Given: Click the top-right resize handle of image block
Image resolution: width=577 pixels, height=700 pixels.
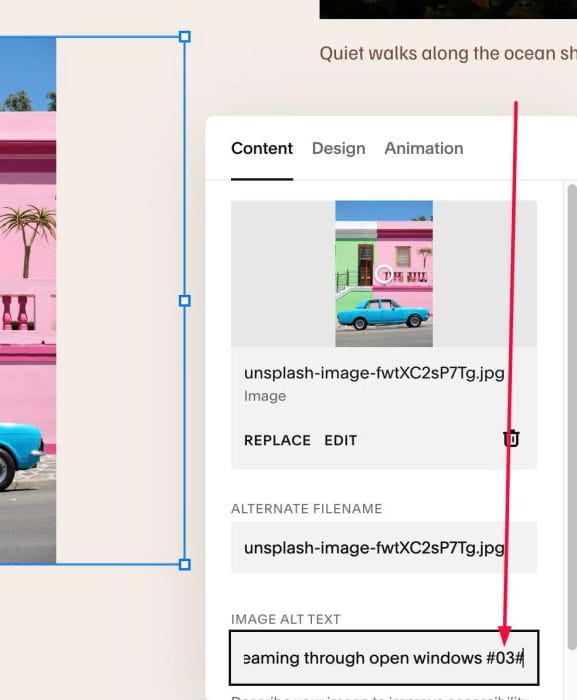Looking at the screenshot, I should [184, 37].
